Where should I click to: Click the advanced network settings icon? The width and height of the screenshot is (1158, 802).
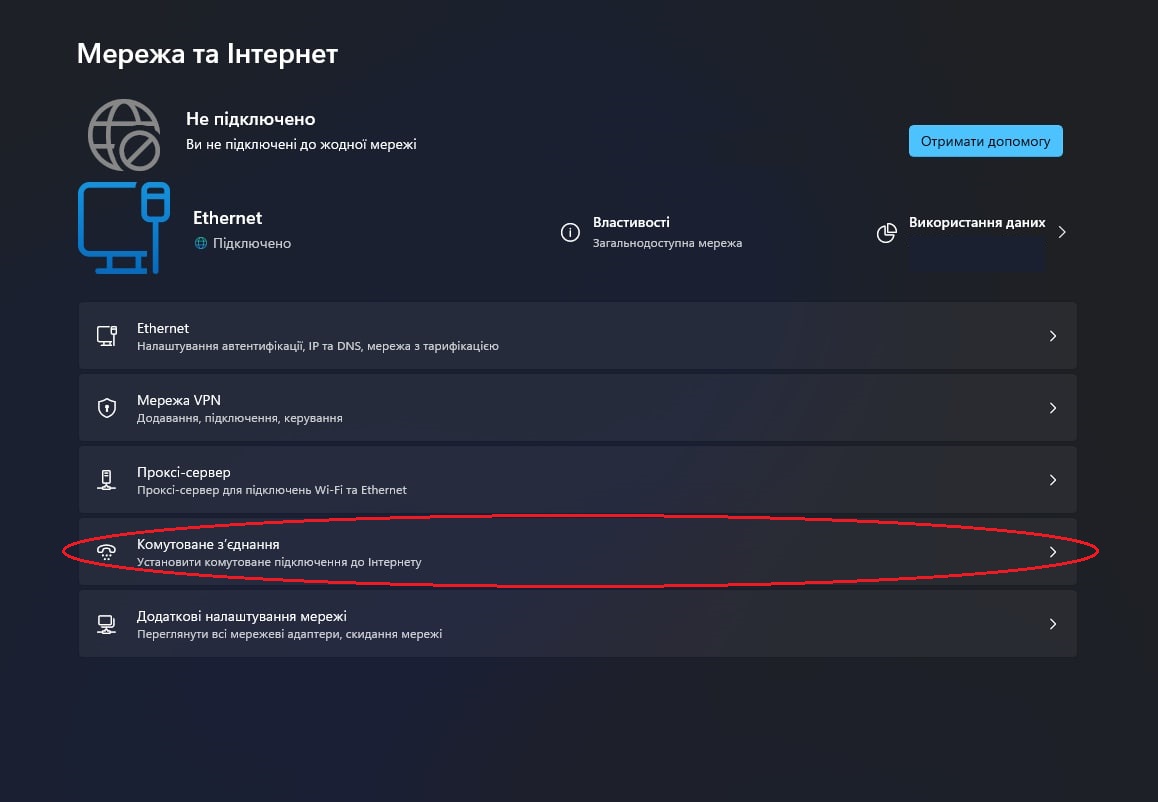coord(107,624)
